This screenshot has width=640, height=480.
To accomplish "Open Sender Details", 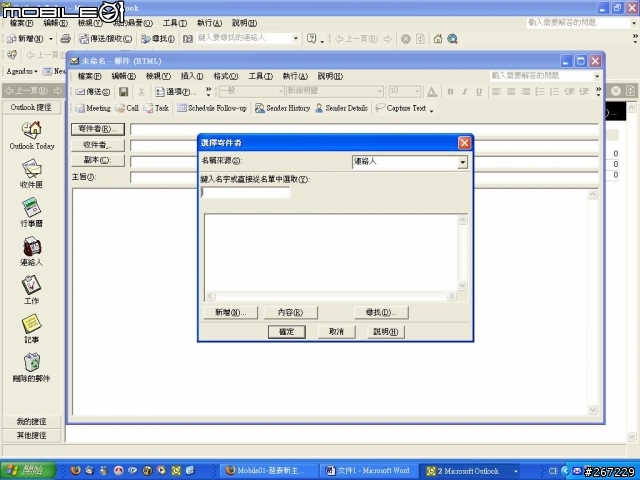I will coord(342,108).
